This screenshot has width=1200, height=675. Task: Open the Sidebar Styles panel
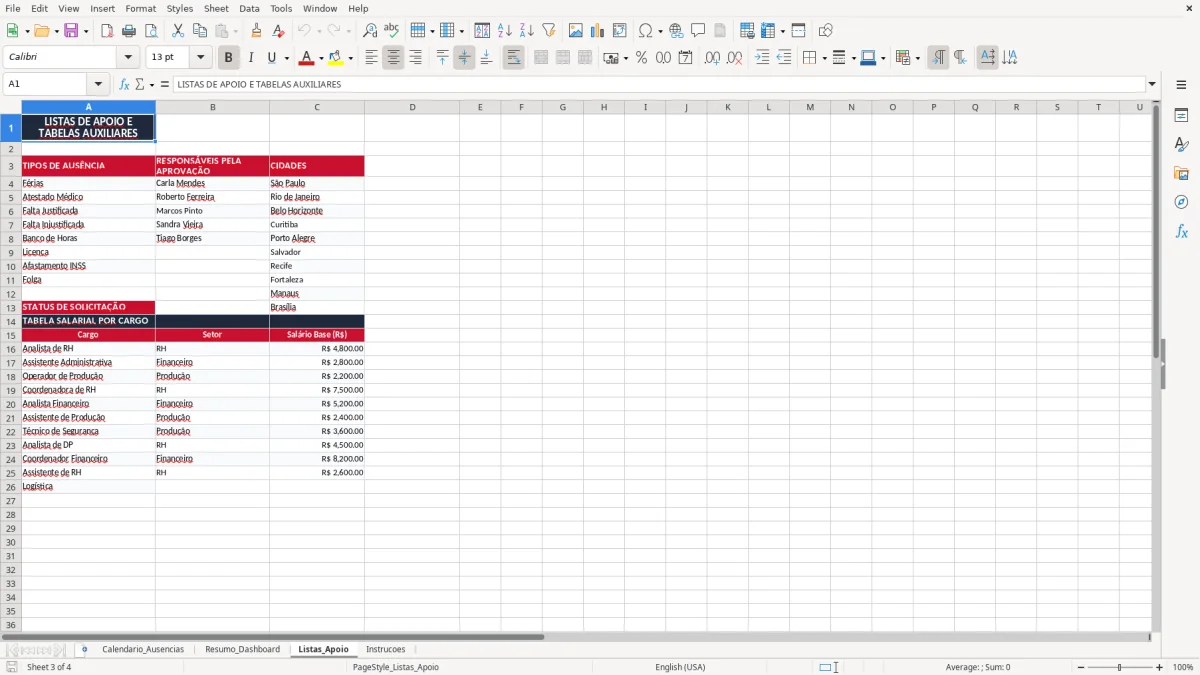pyautogui.click(x=1181, y=145)
